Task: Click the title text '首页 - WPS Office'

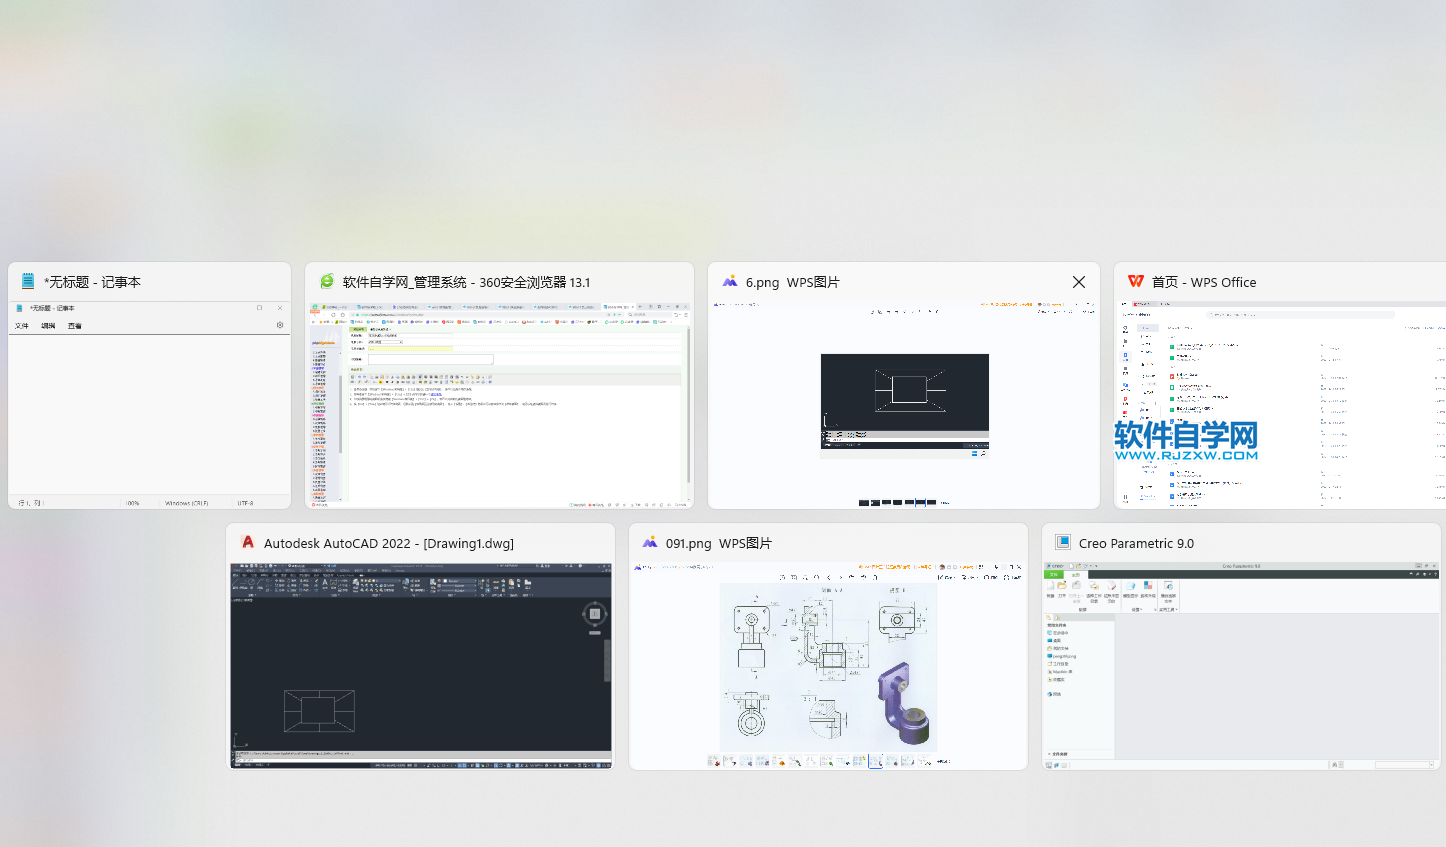Action: click(1204, 282)
